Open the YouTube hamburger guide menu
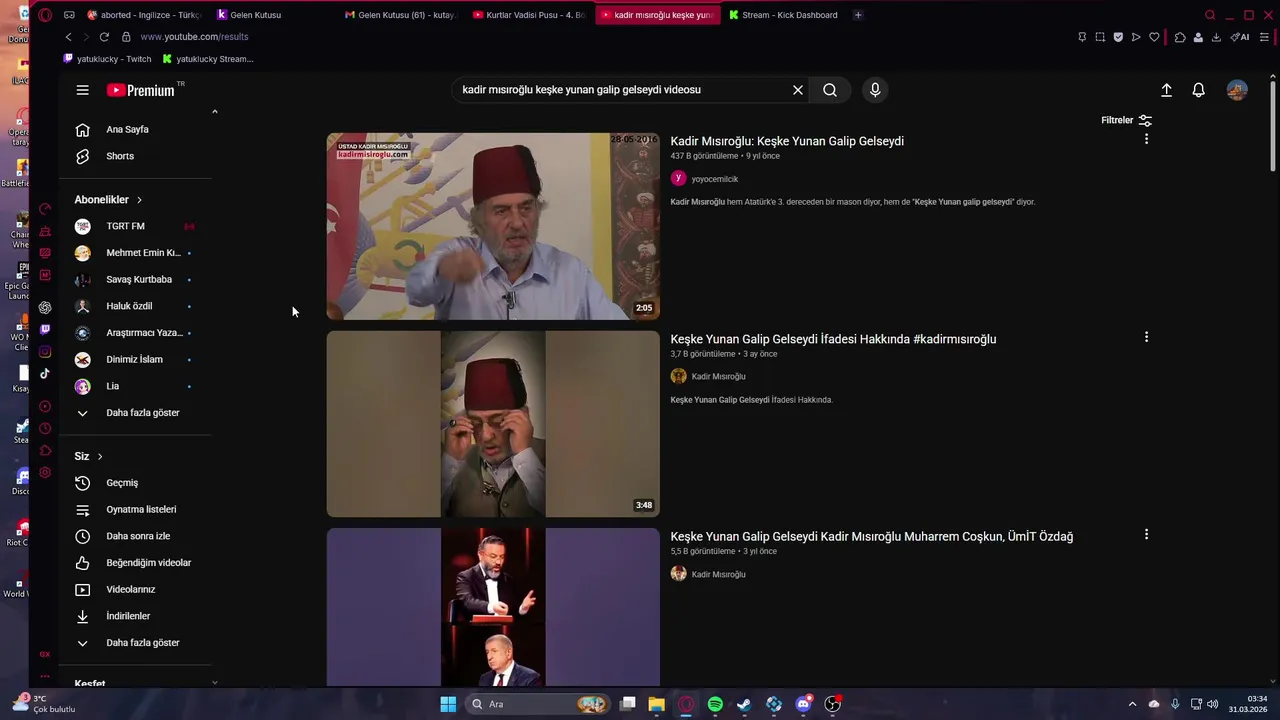Viewport: 1280px width, 720px height. (83, 90)
